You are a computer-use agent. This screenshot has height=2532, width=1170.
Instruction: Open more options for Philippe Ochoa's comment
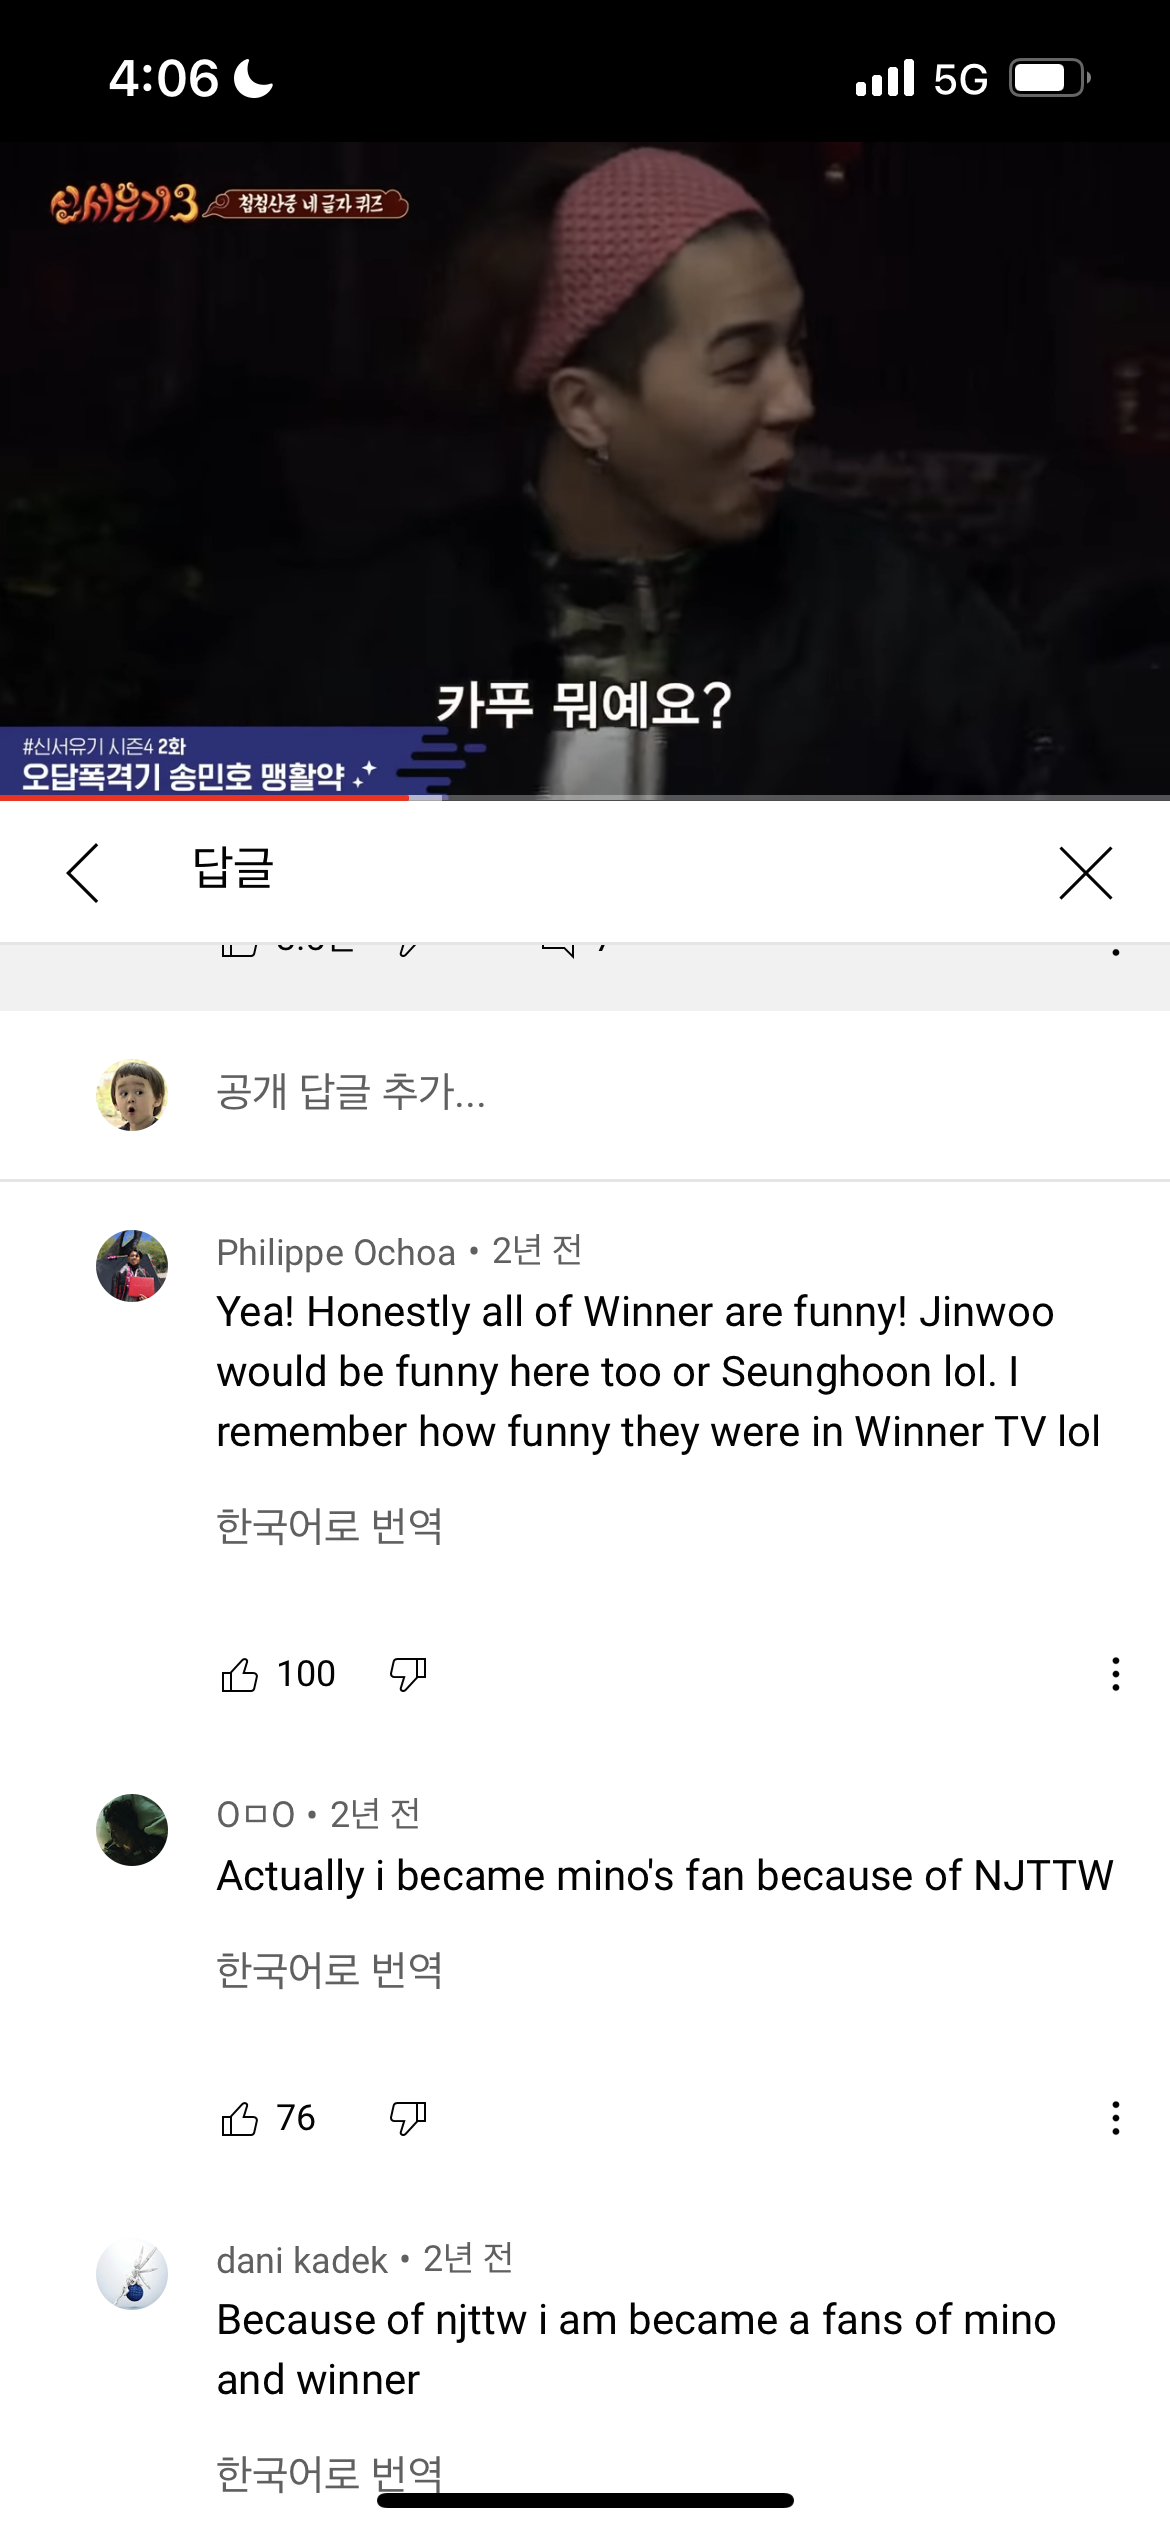point(1115,1674)
